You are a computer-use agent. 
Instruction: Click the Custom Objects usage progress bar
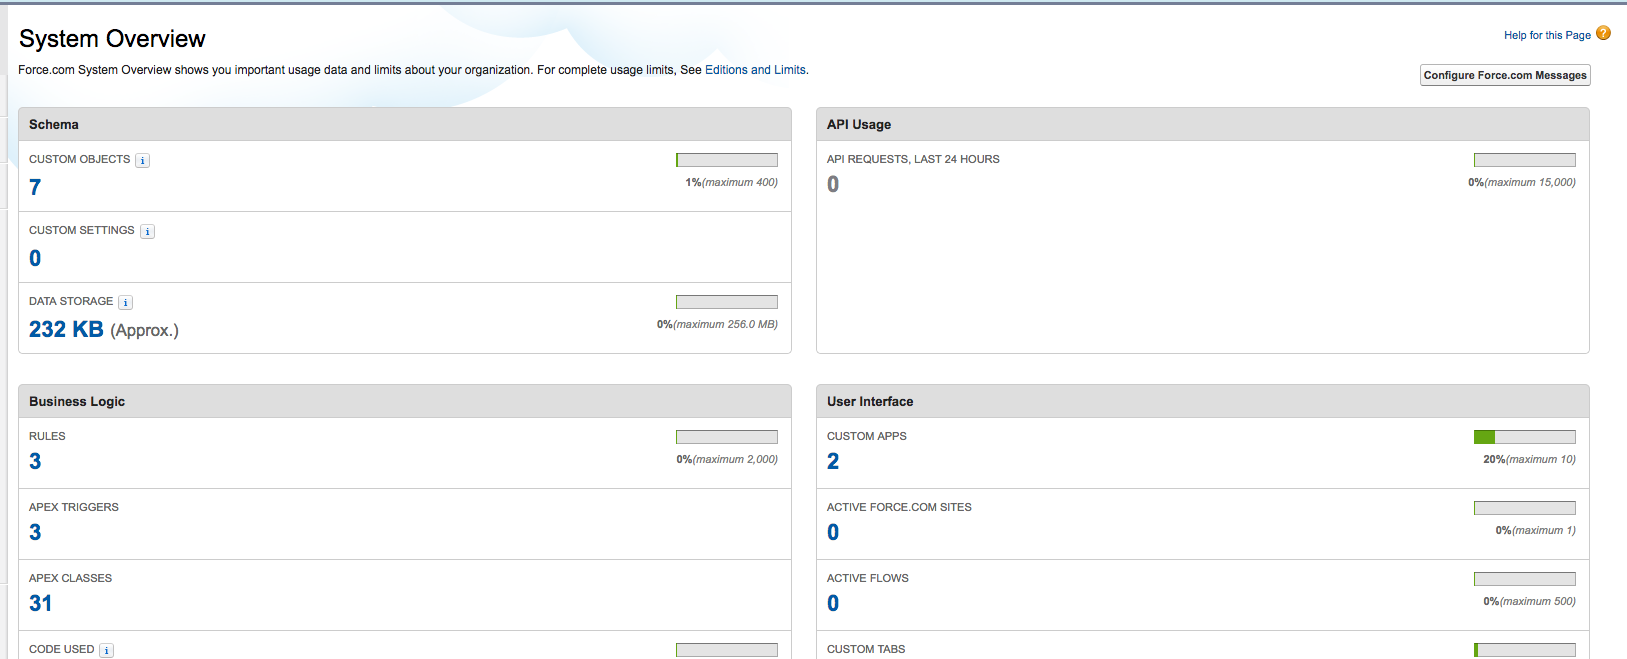tap(726, 160)
